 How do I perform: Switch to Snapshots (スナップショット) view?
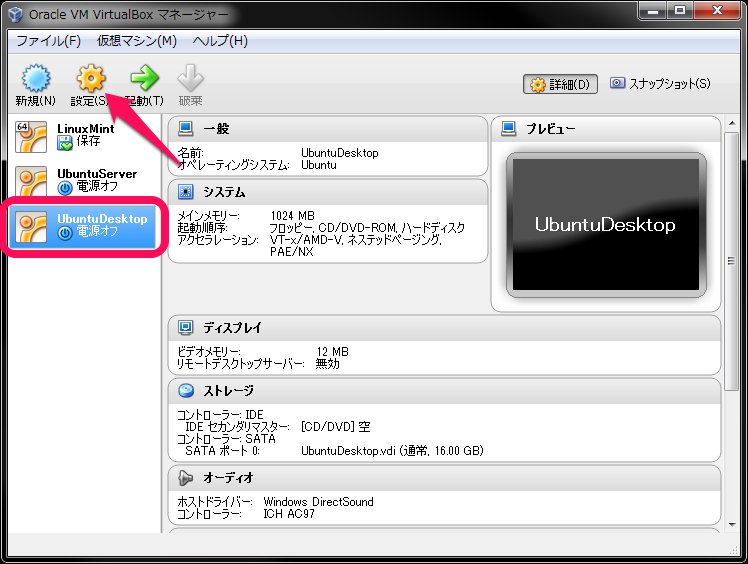coord(660,84)
